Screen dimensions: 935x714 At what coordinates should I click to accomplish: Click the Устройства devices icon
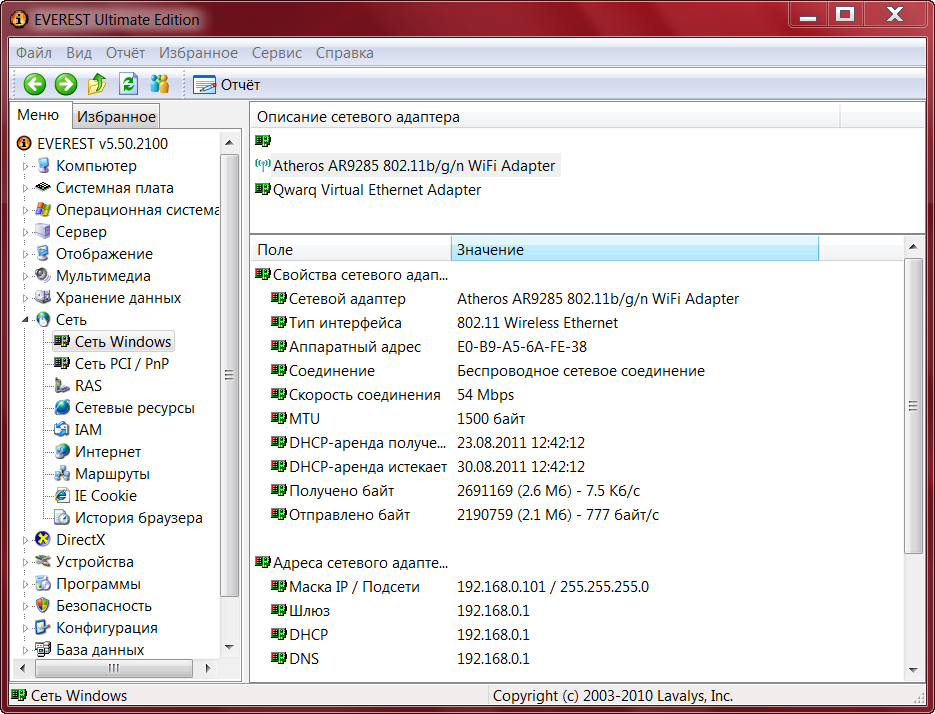click(43, 561)
